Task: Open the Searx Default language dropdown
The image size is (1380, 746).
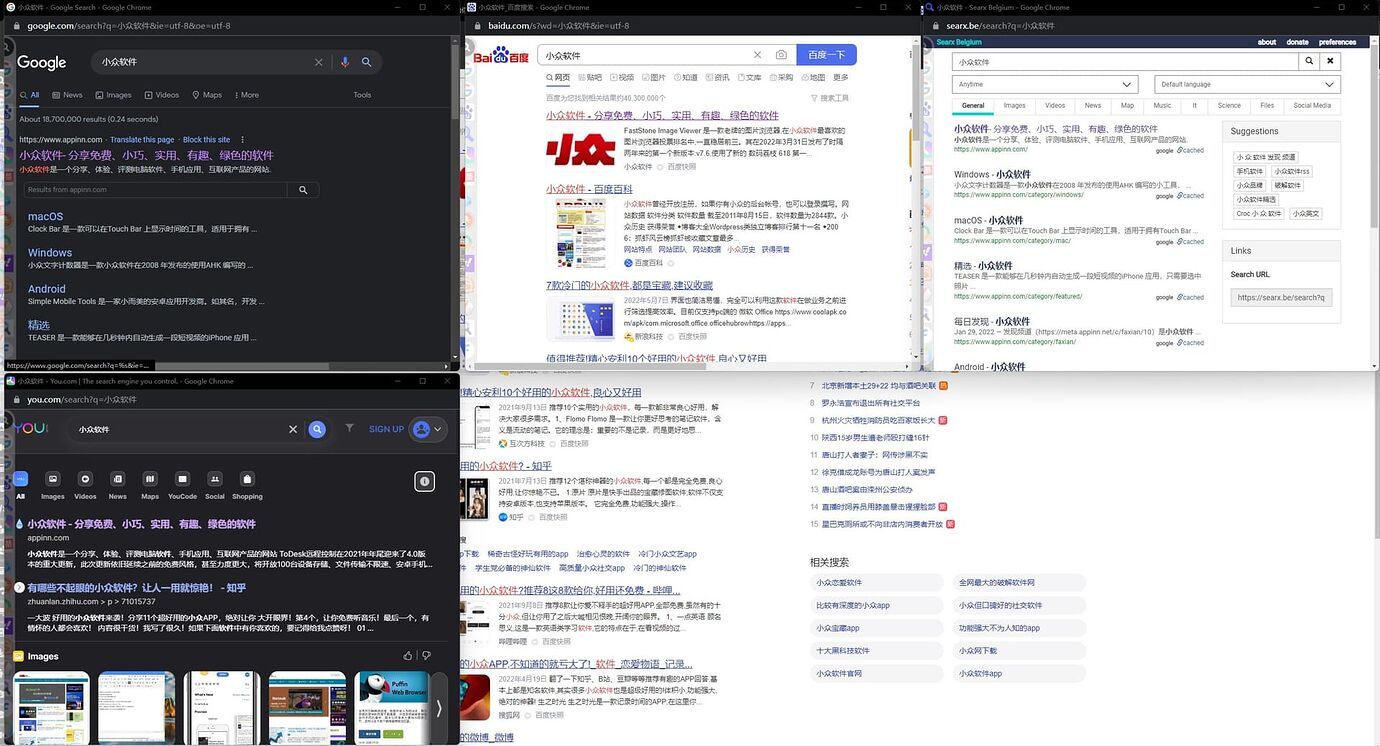Action: [1247, 84]
